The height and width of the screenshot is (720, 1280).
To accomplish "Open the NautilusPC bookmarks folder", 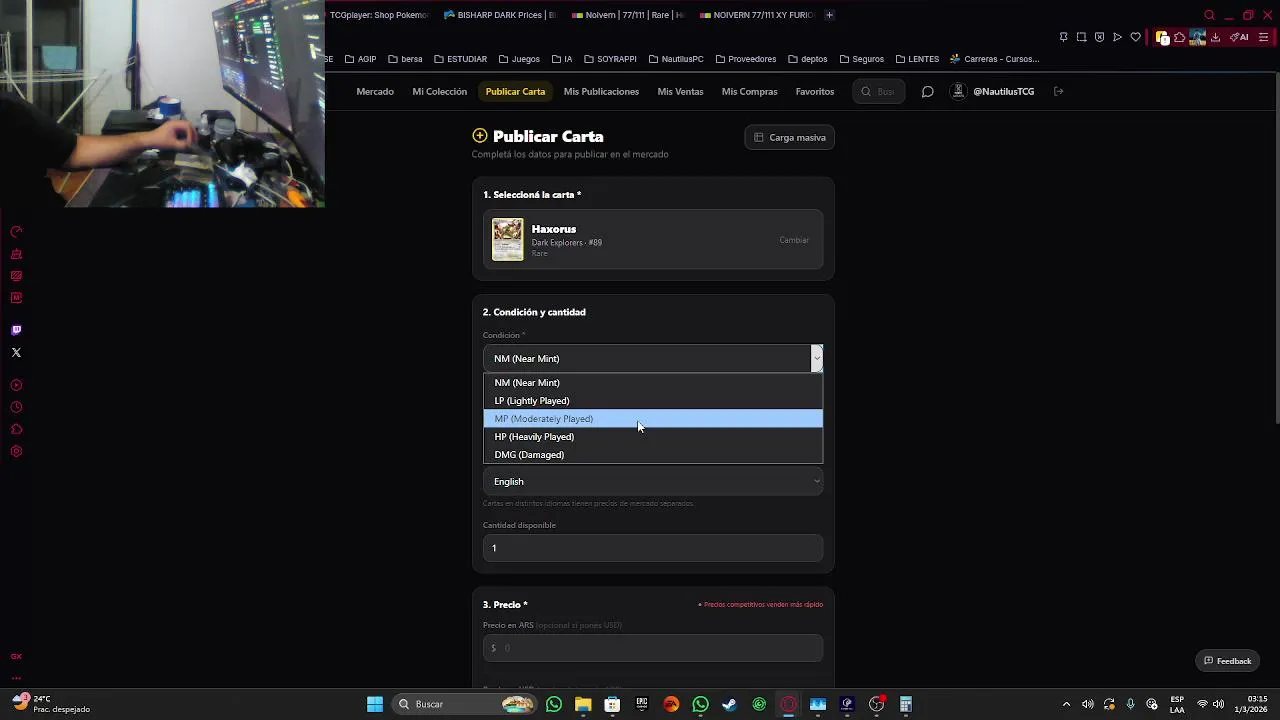I will click(x=676, y=59).
